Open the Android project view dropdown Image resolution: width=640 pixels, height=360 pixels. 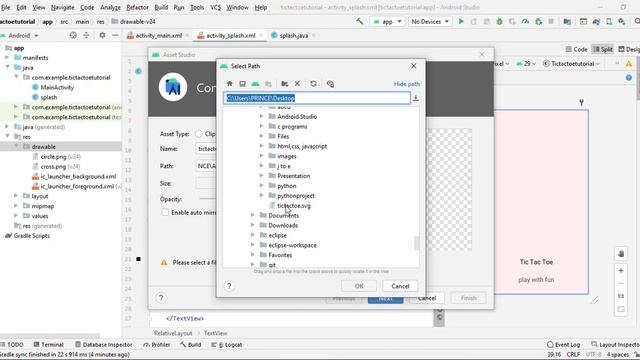pos(20,36)
